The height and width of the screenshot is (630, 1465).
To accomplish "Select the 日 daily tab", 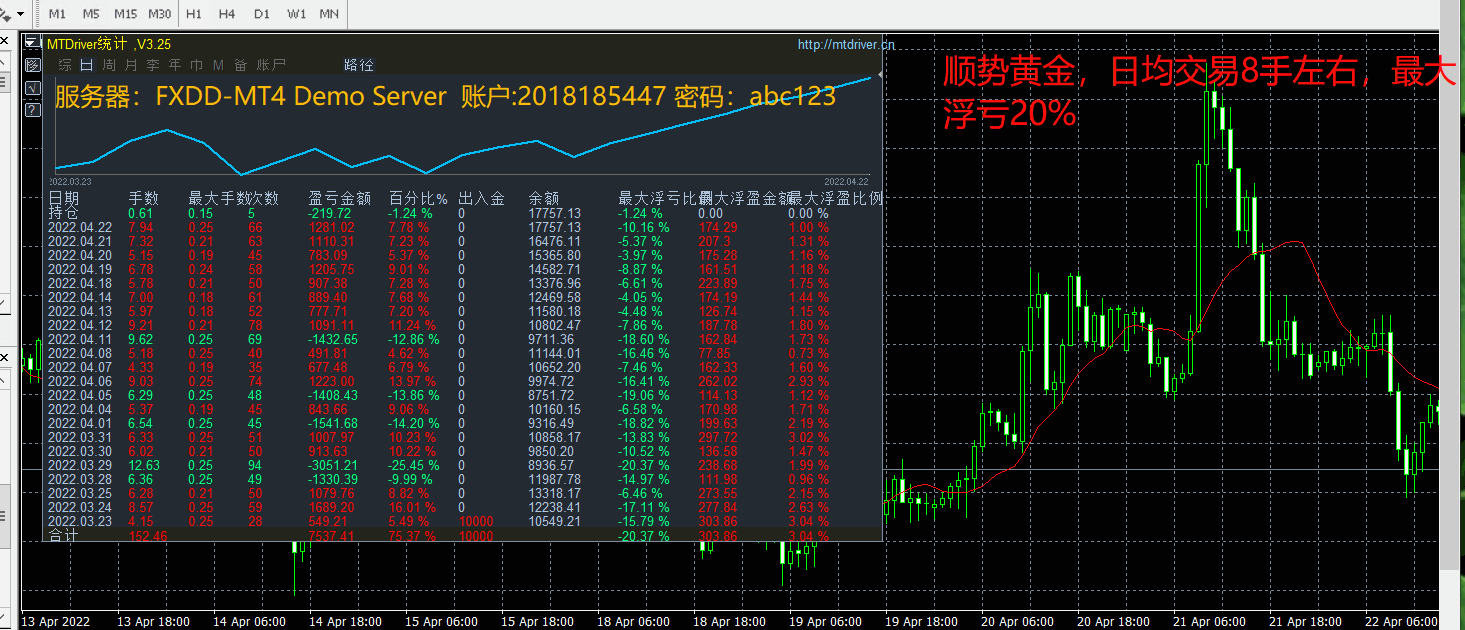I will click(87, 65).
